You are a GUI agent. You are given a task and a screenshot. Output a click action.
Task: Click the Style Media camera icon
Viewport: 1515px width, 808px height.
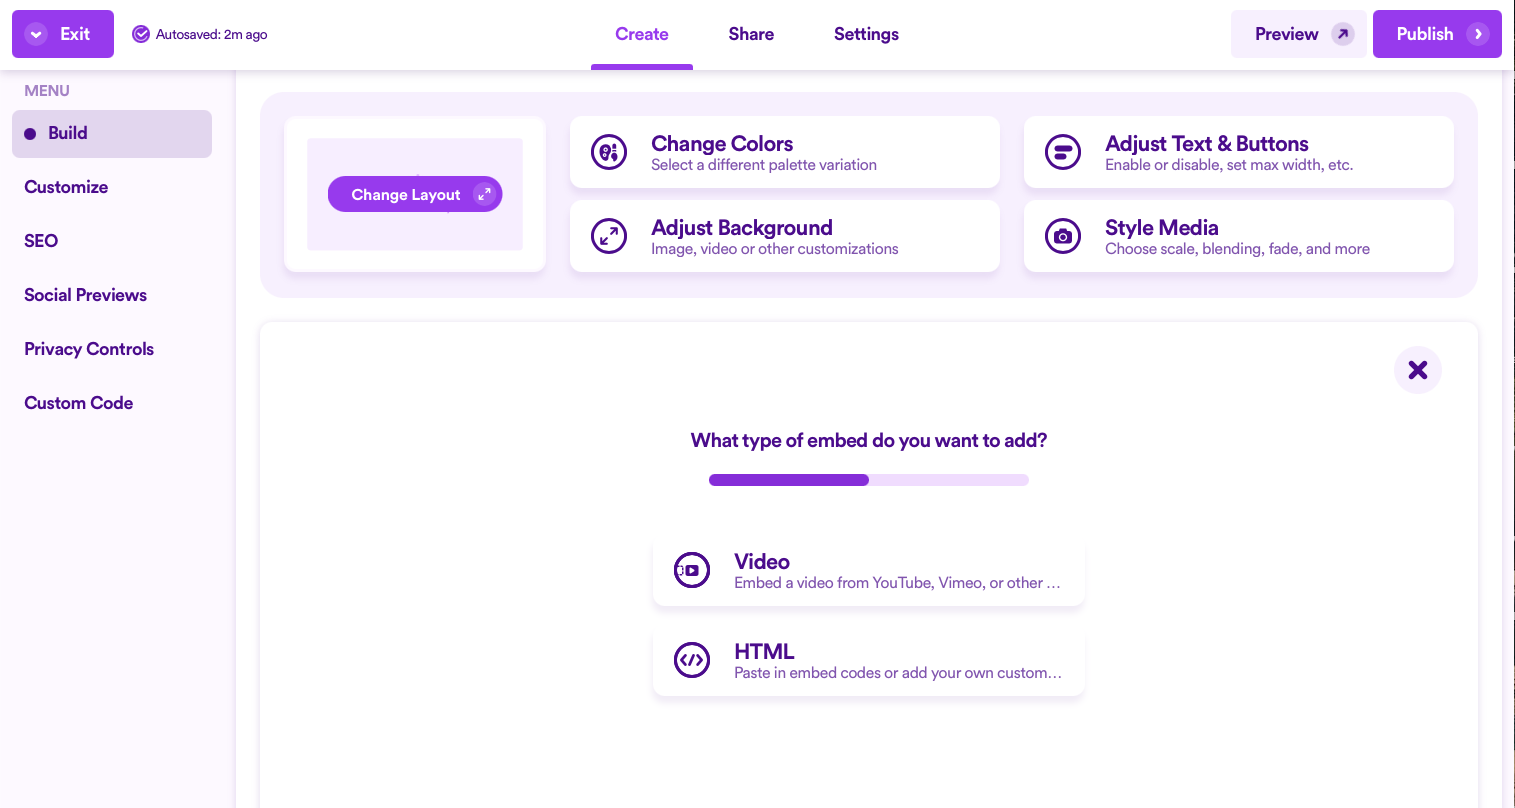(x=1063, y=236)
